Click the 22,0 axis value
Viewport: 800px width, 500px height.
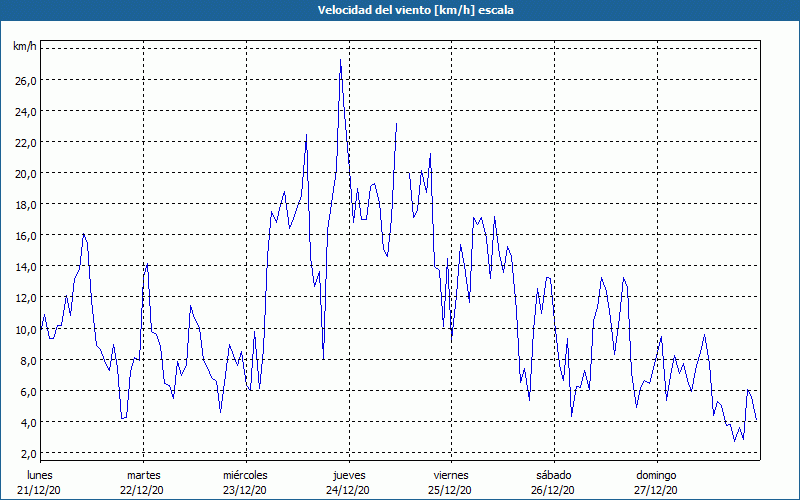[x=26, y=143]
